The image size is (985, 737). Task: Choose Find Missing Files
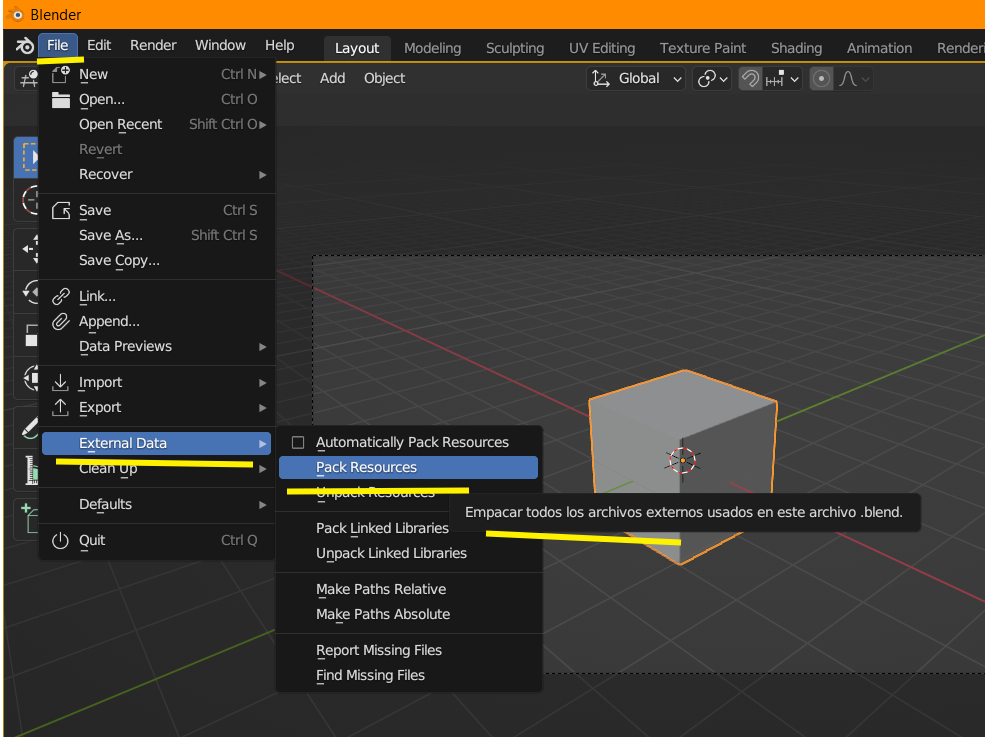(x=370, y=675)
